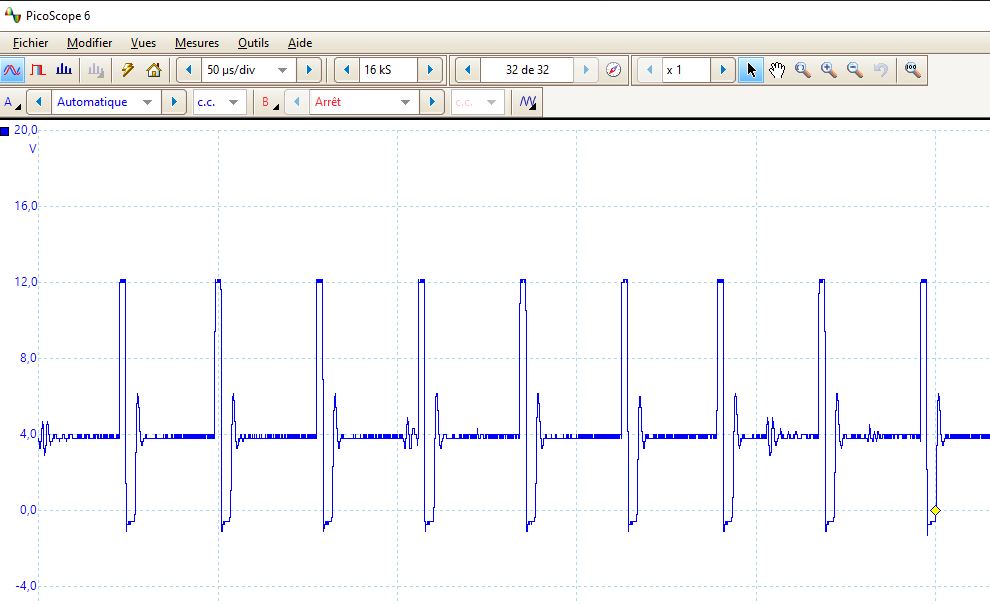Viewport: 990px width, 604px height.
Task: Decrease sample count from 16 kS
Action: [346, 69]
